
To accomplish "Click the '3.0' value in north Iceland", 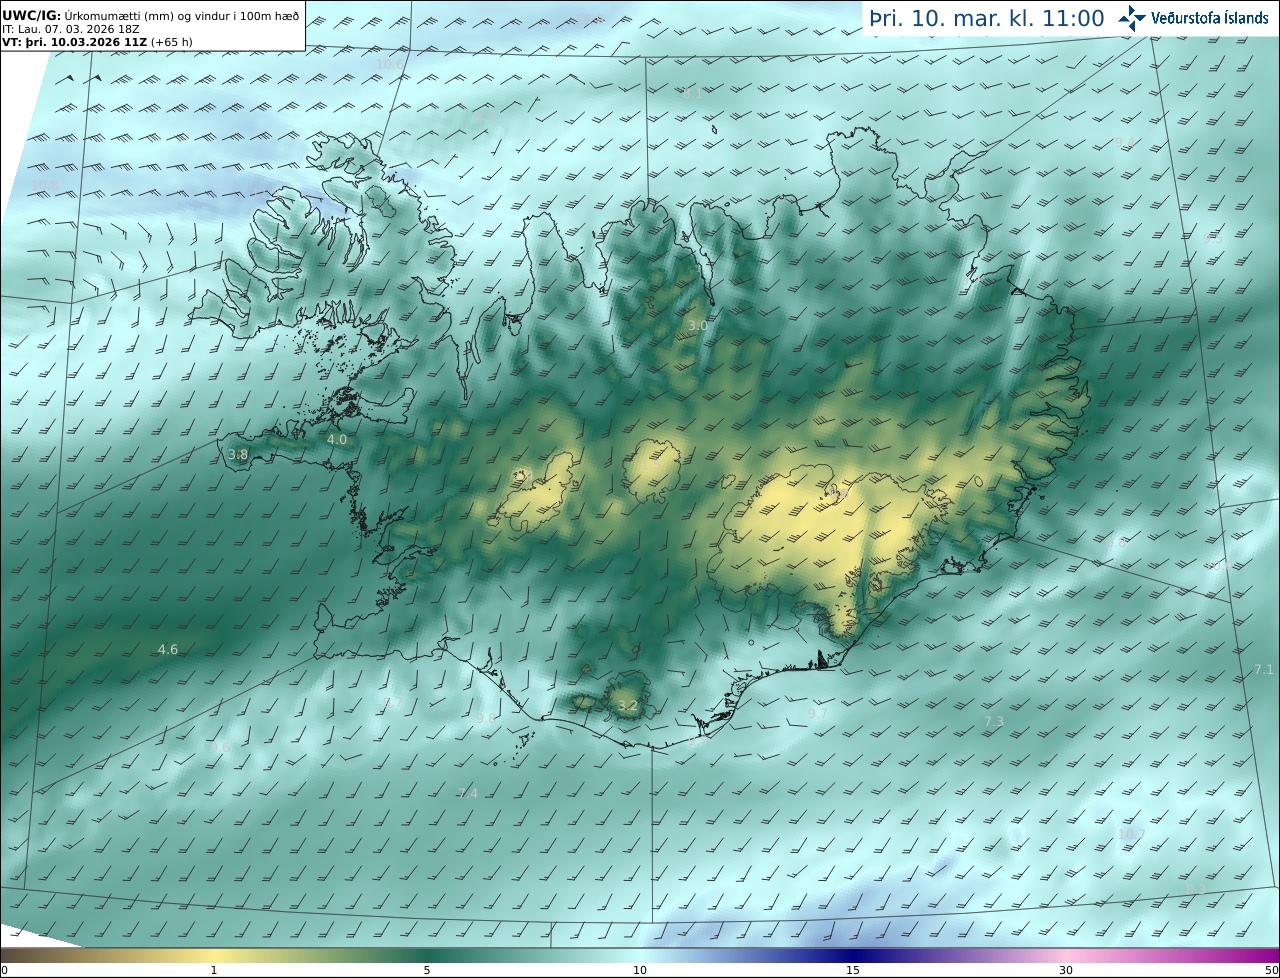I will point(698,326).
